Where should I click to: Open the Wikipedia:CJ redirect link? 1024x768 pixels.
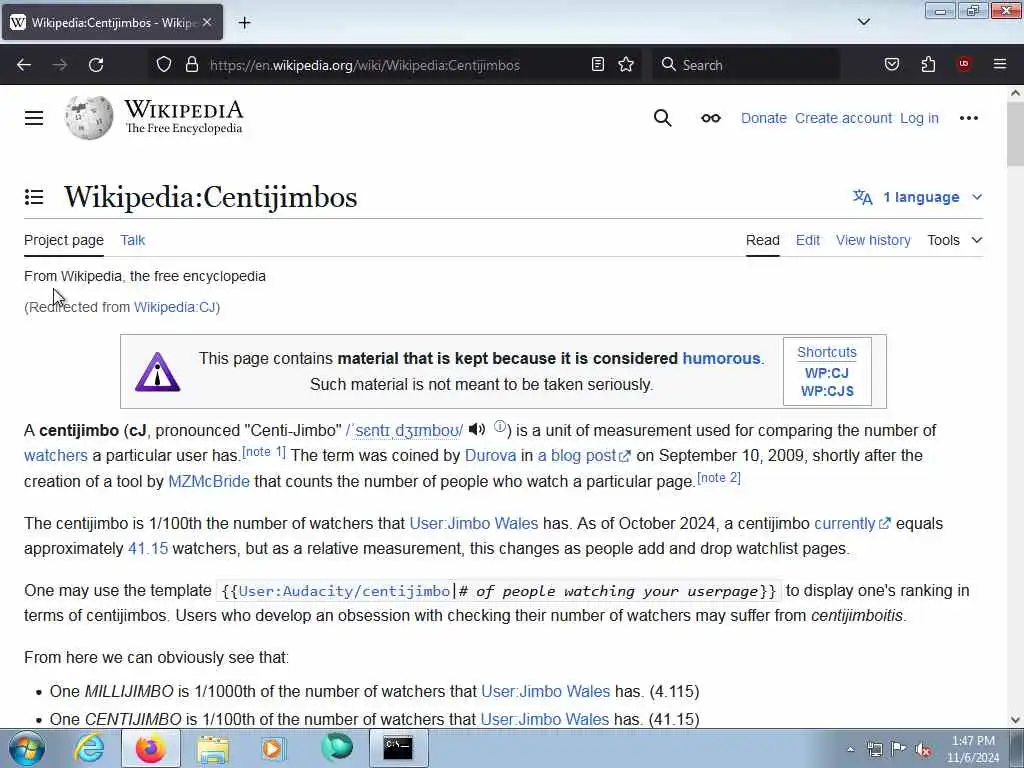[175, 307]
